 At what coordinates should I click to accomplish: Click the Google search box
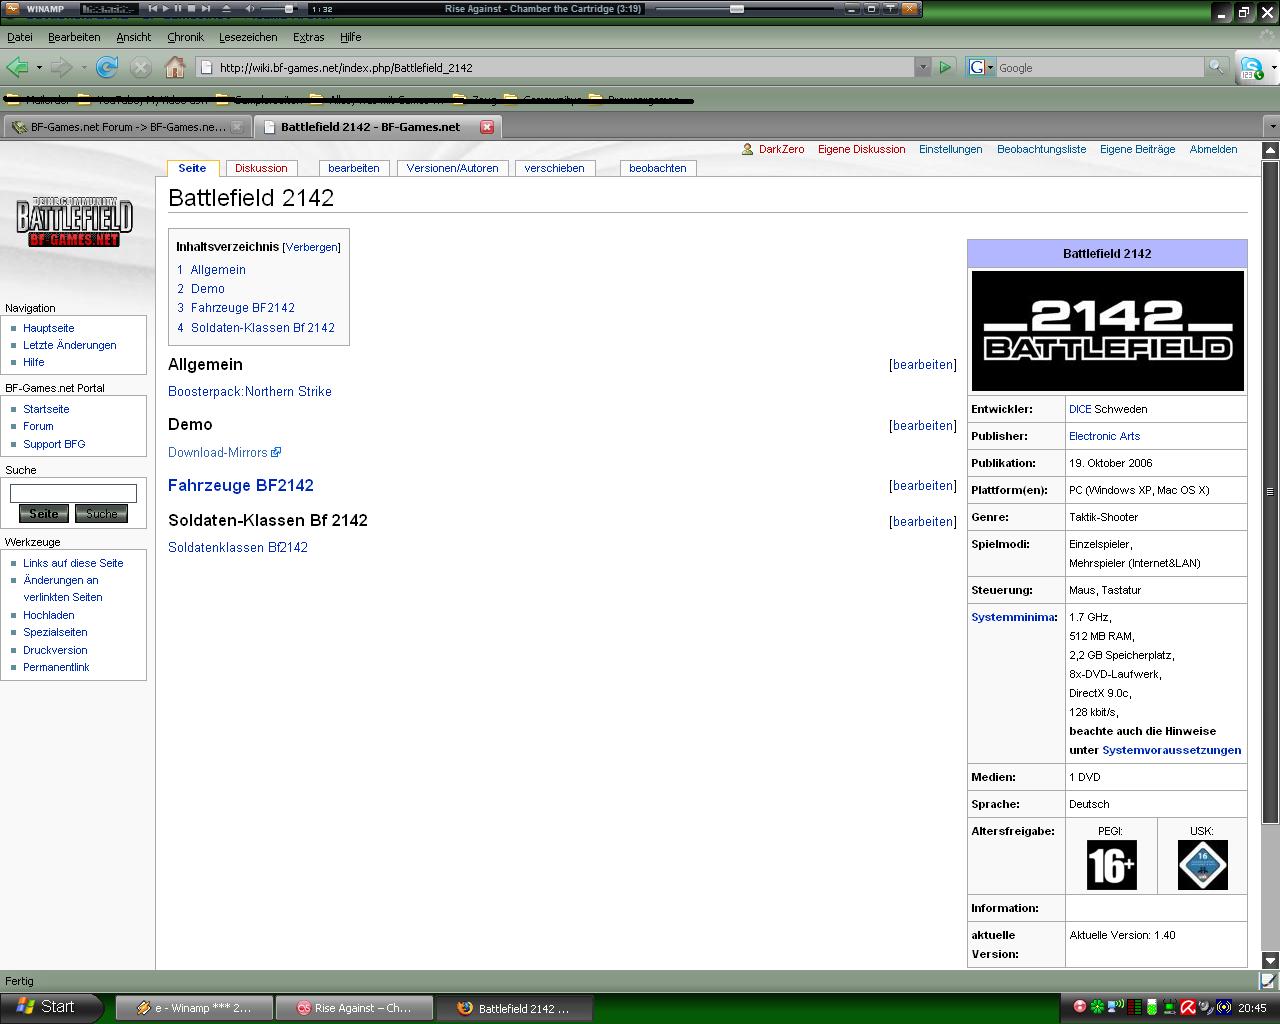pos(1100,67)
